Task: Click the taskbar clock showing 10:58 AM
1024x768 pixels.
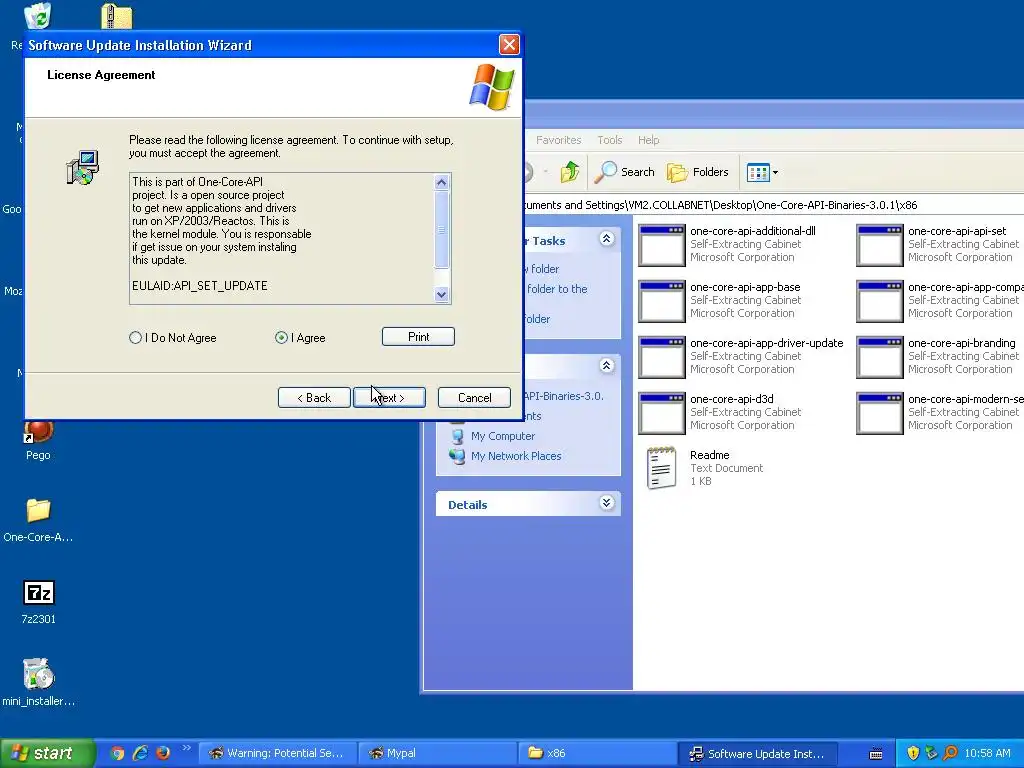Action: pyautogui.click(x=987, y=753)
